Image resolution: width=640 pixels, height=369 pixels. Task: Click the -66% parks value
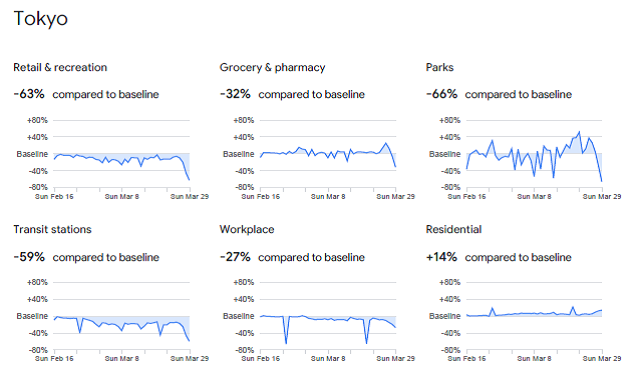(442, 94)
